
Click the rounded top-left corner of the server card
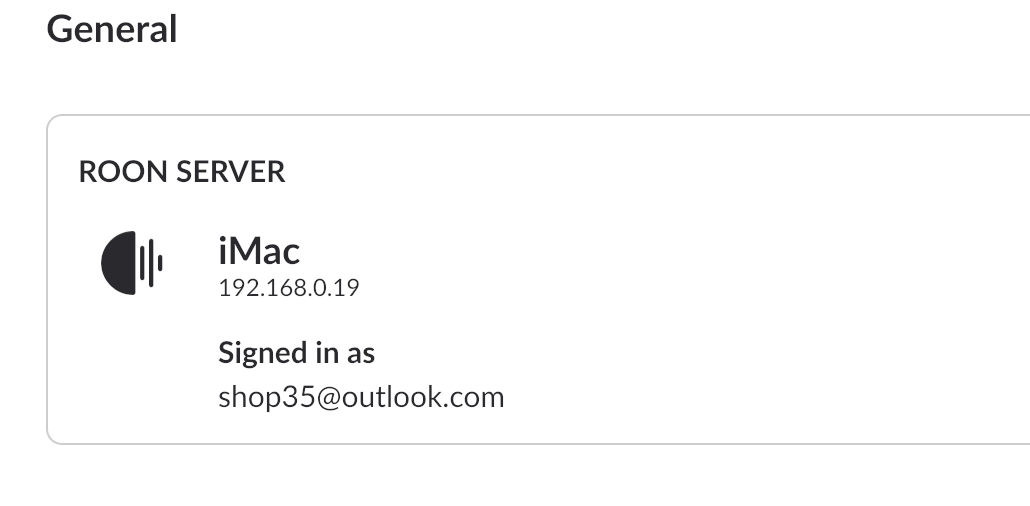click(53, 121)
